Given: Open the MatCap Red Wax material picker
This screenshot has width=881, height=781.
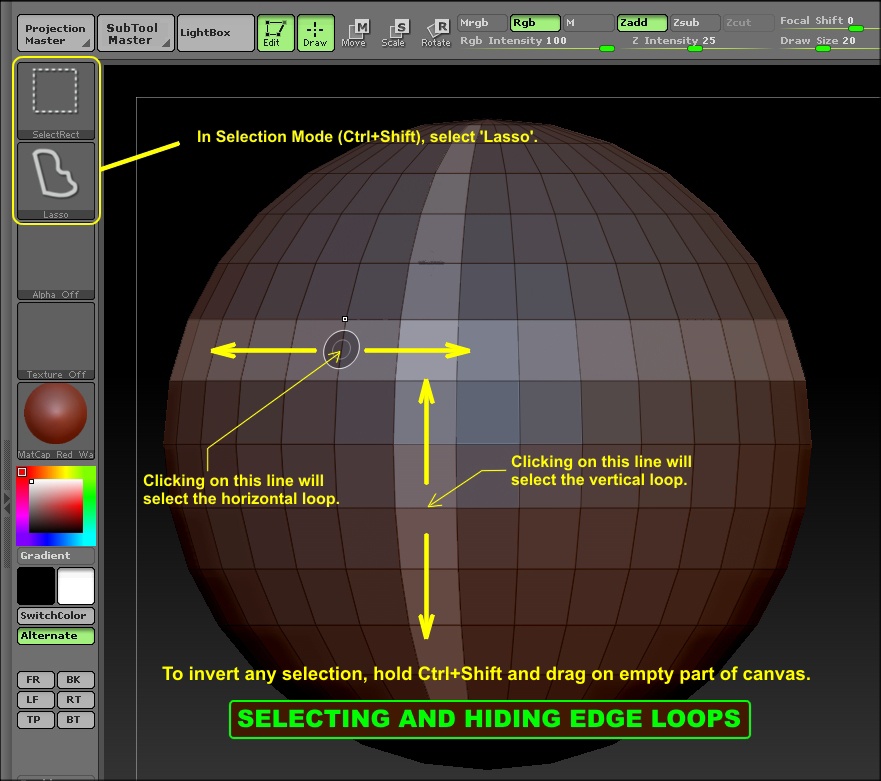Looking at the screenshot, I should (56, 421).
